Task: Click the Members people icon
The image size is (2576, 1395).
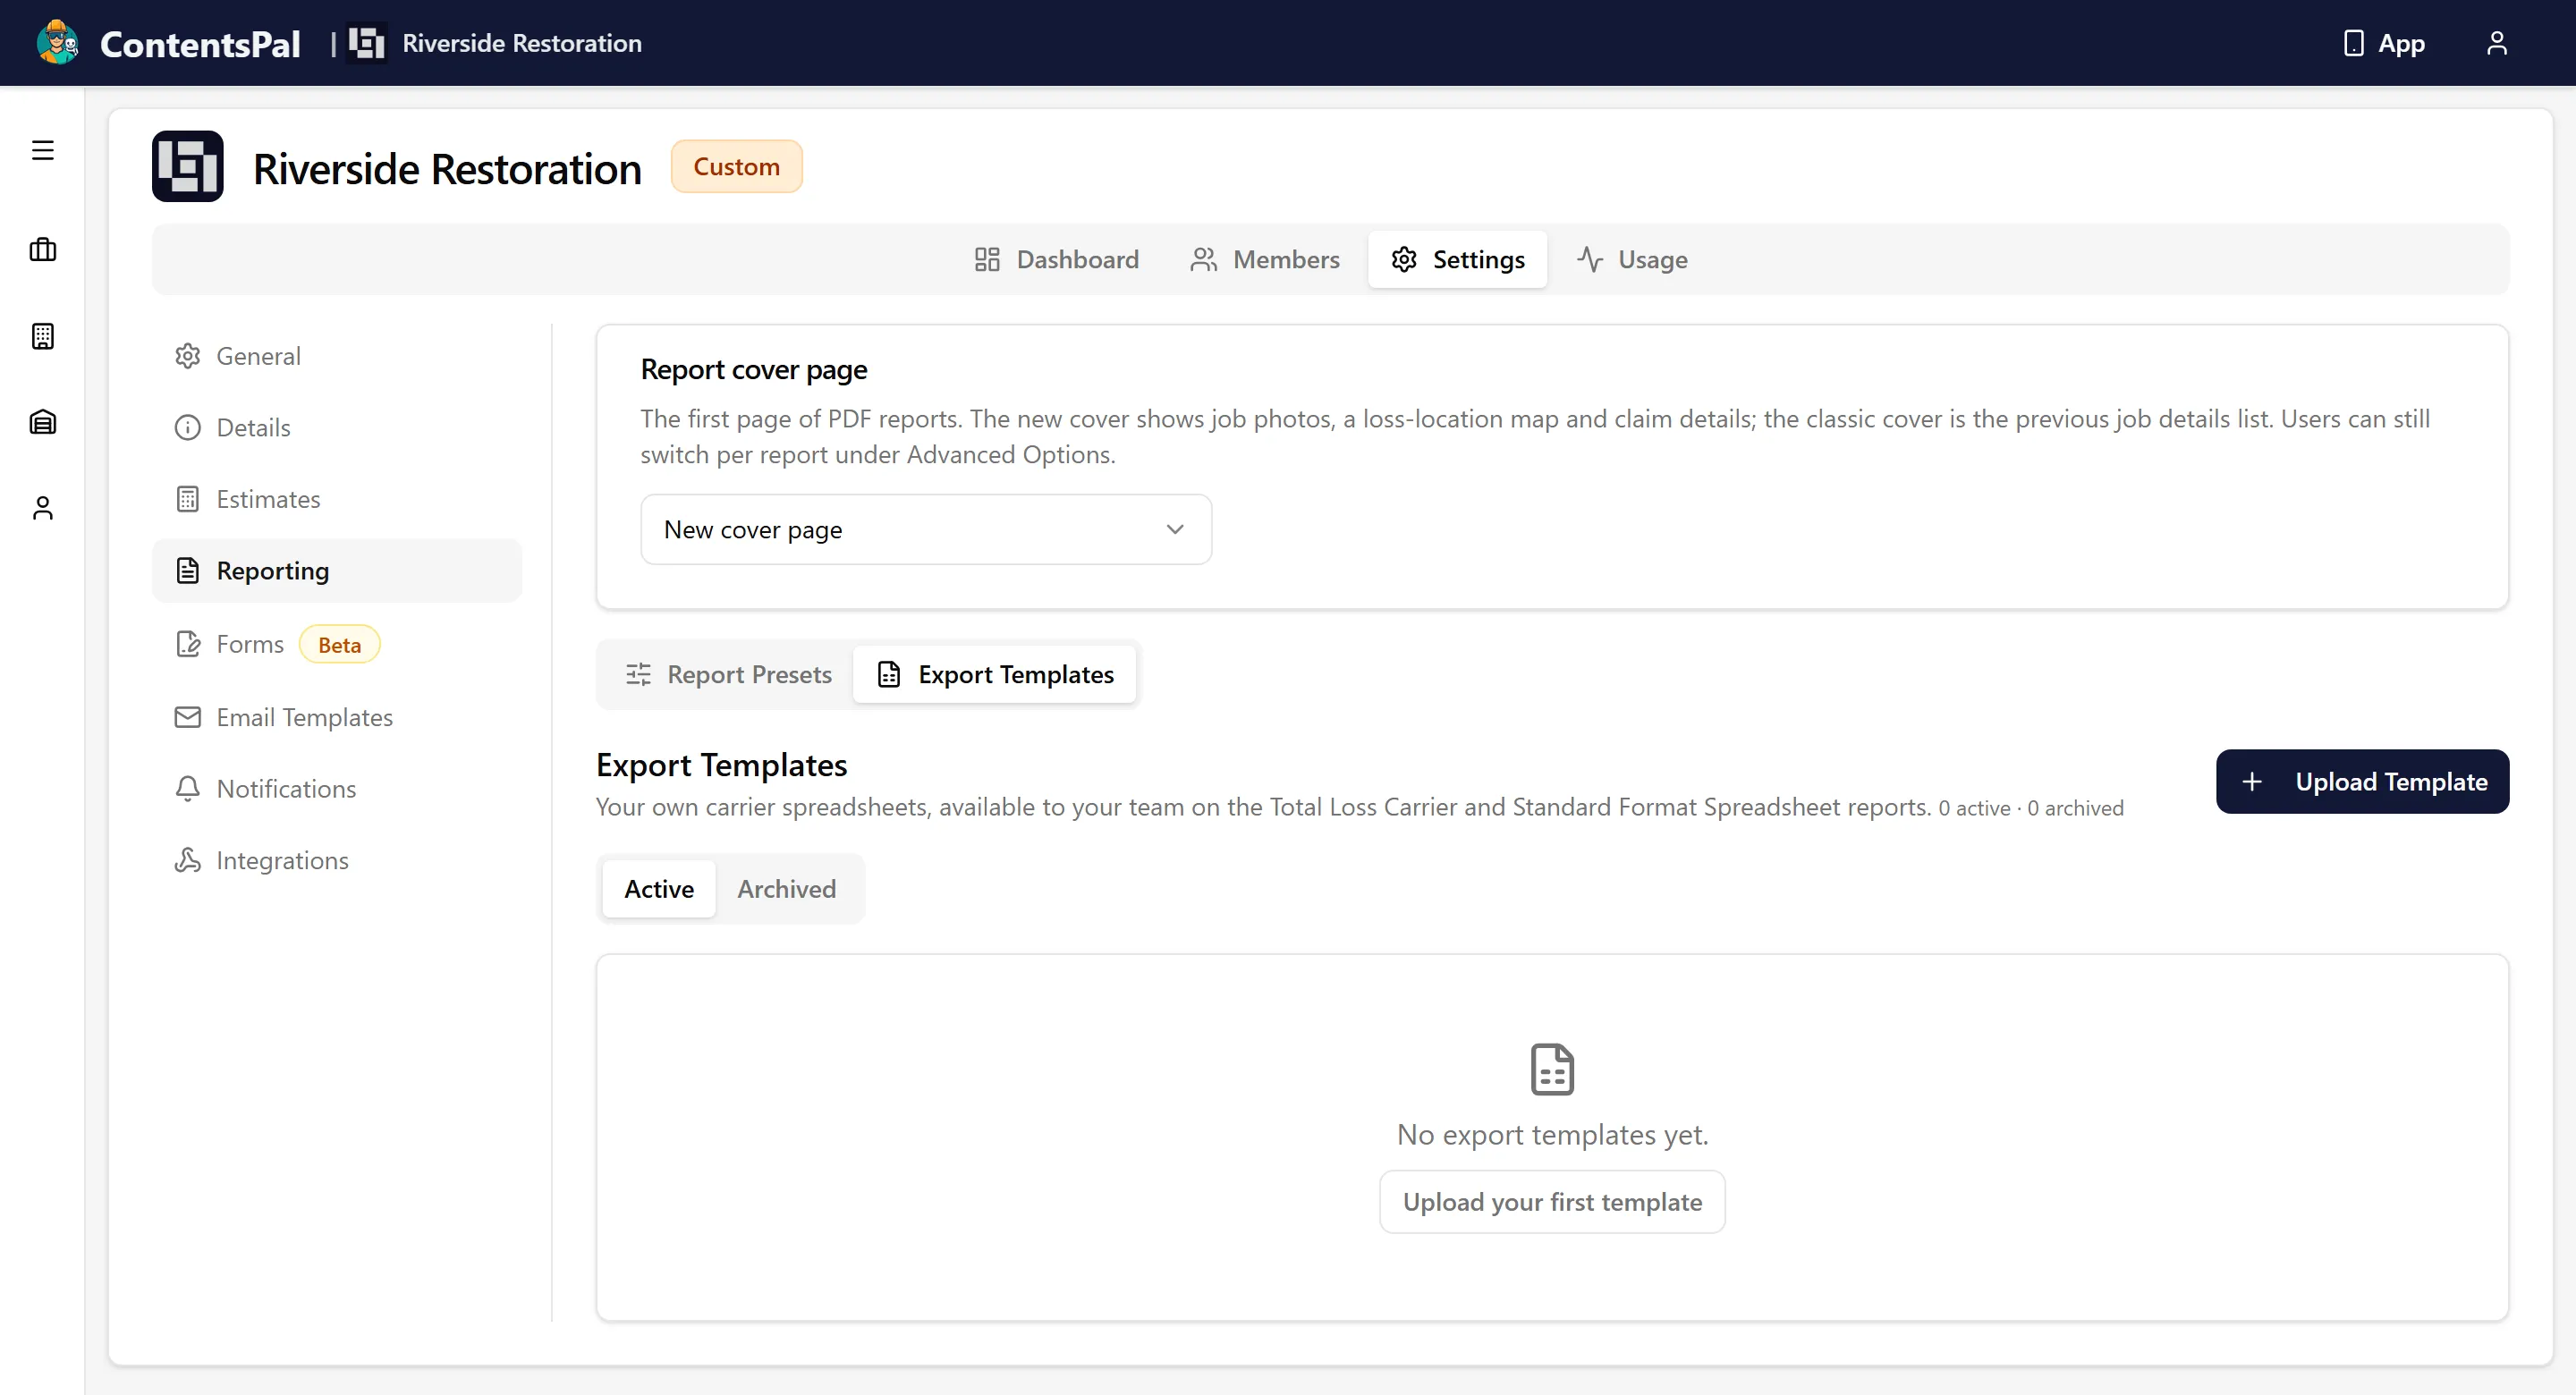Action: 1203,259
